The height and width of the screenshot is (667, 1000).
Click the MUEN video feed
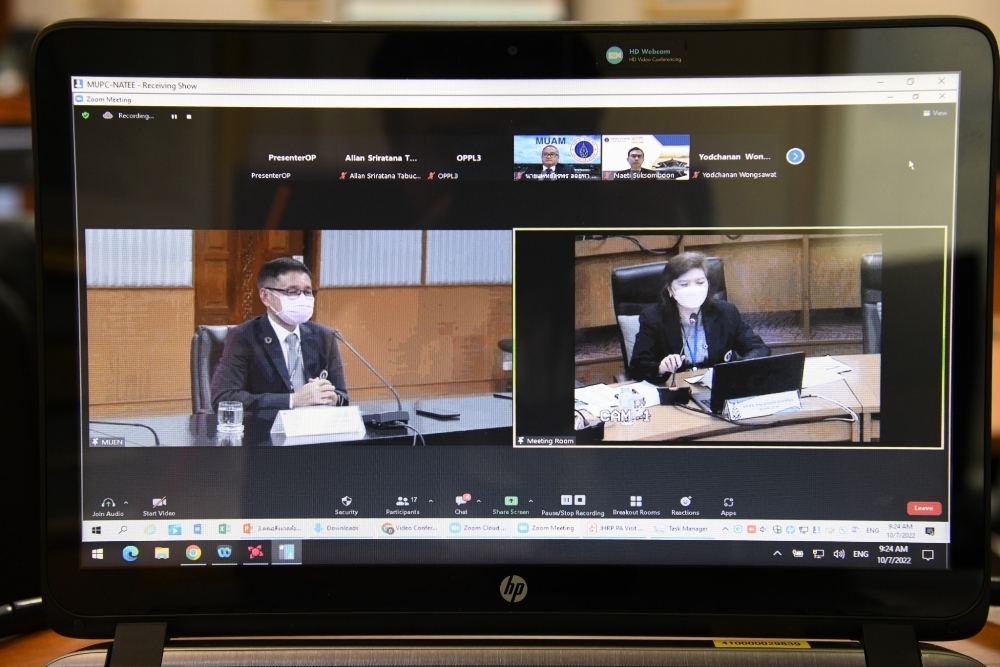pos(299,338)
